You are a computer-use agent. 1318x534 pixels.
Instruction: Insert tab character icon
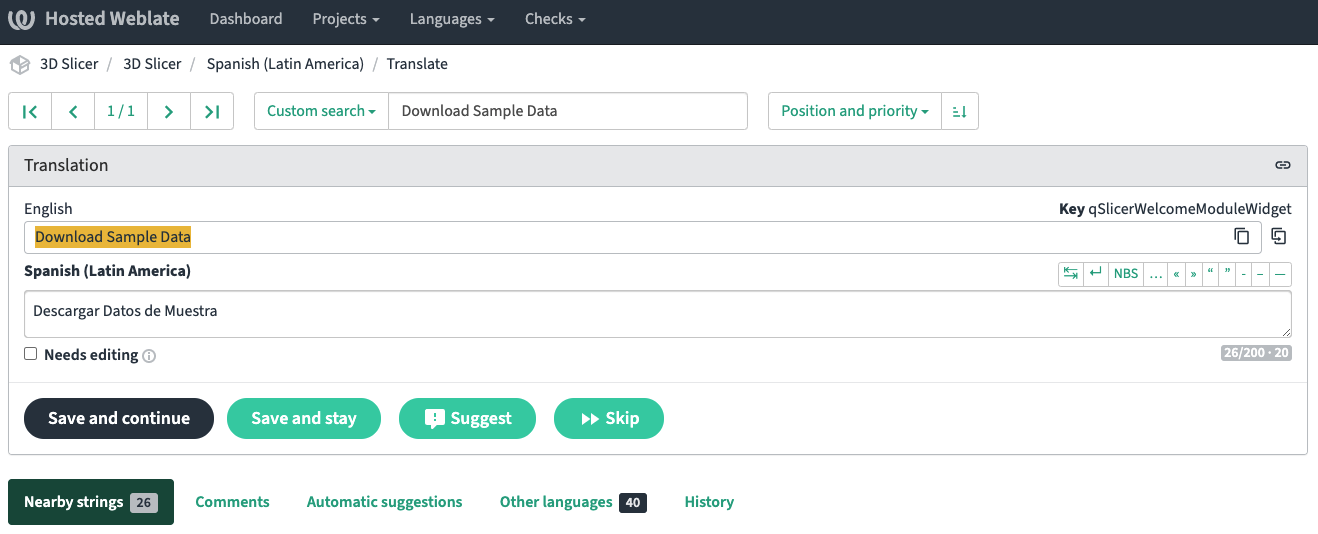[x=1071, y=273]
